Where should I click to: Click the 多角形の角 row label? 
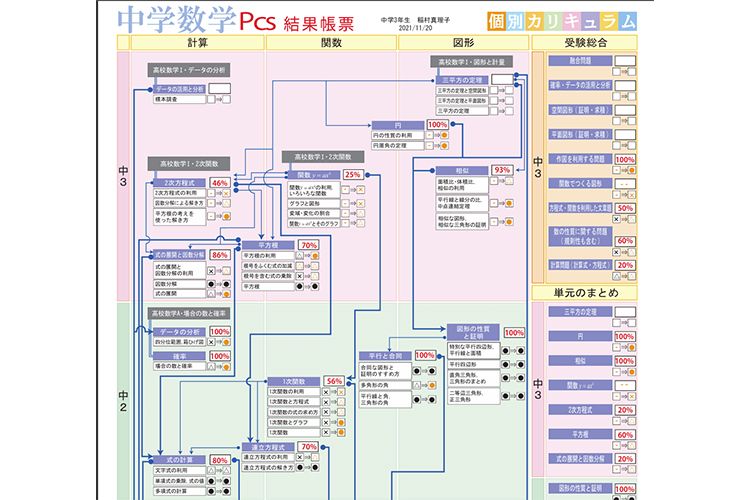click(x=385, y=385)
